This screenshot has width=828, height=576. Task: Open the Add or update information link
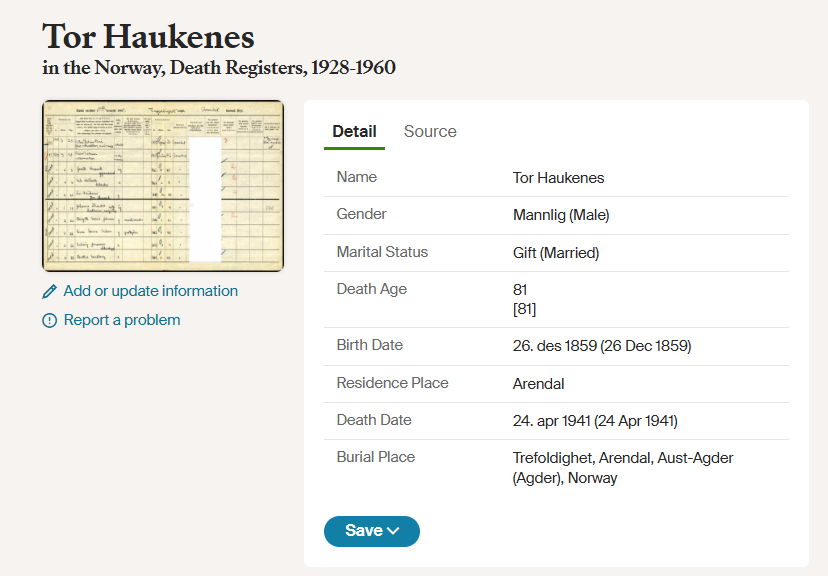(150, 290)
